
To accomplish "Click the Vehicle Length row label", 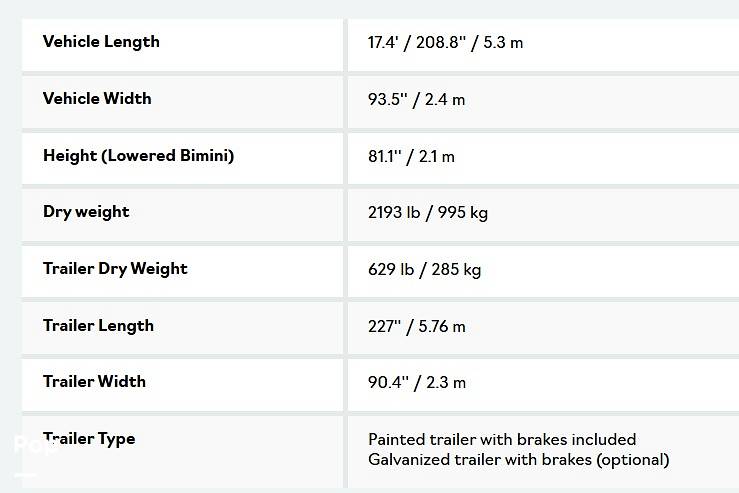I will pyautogui.click(x=101, y=42).
